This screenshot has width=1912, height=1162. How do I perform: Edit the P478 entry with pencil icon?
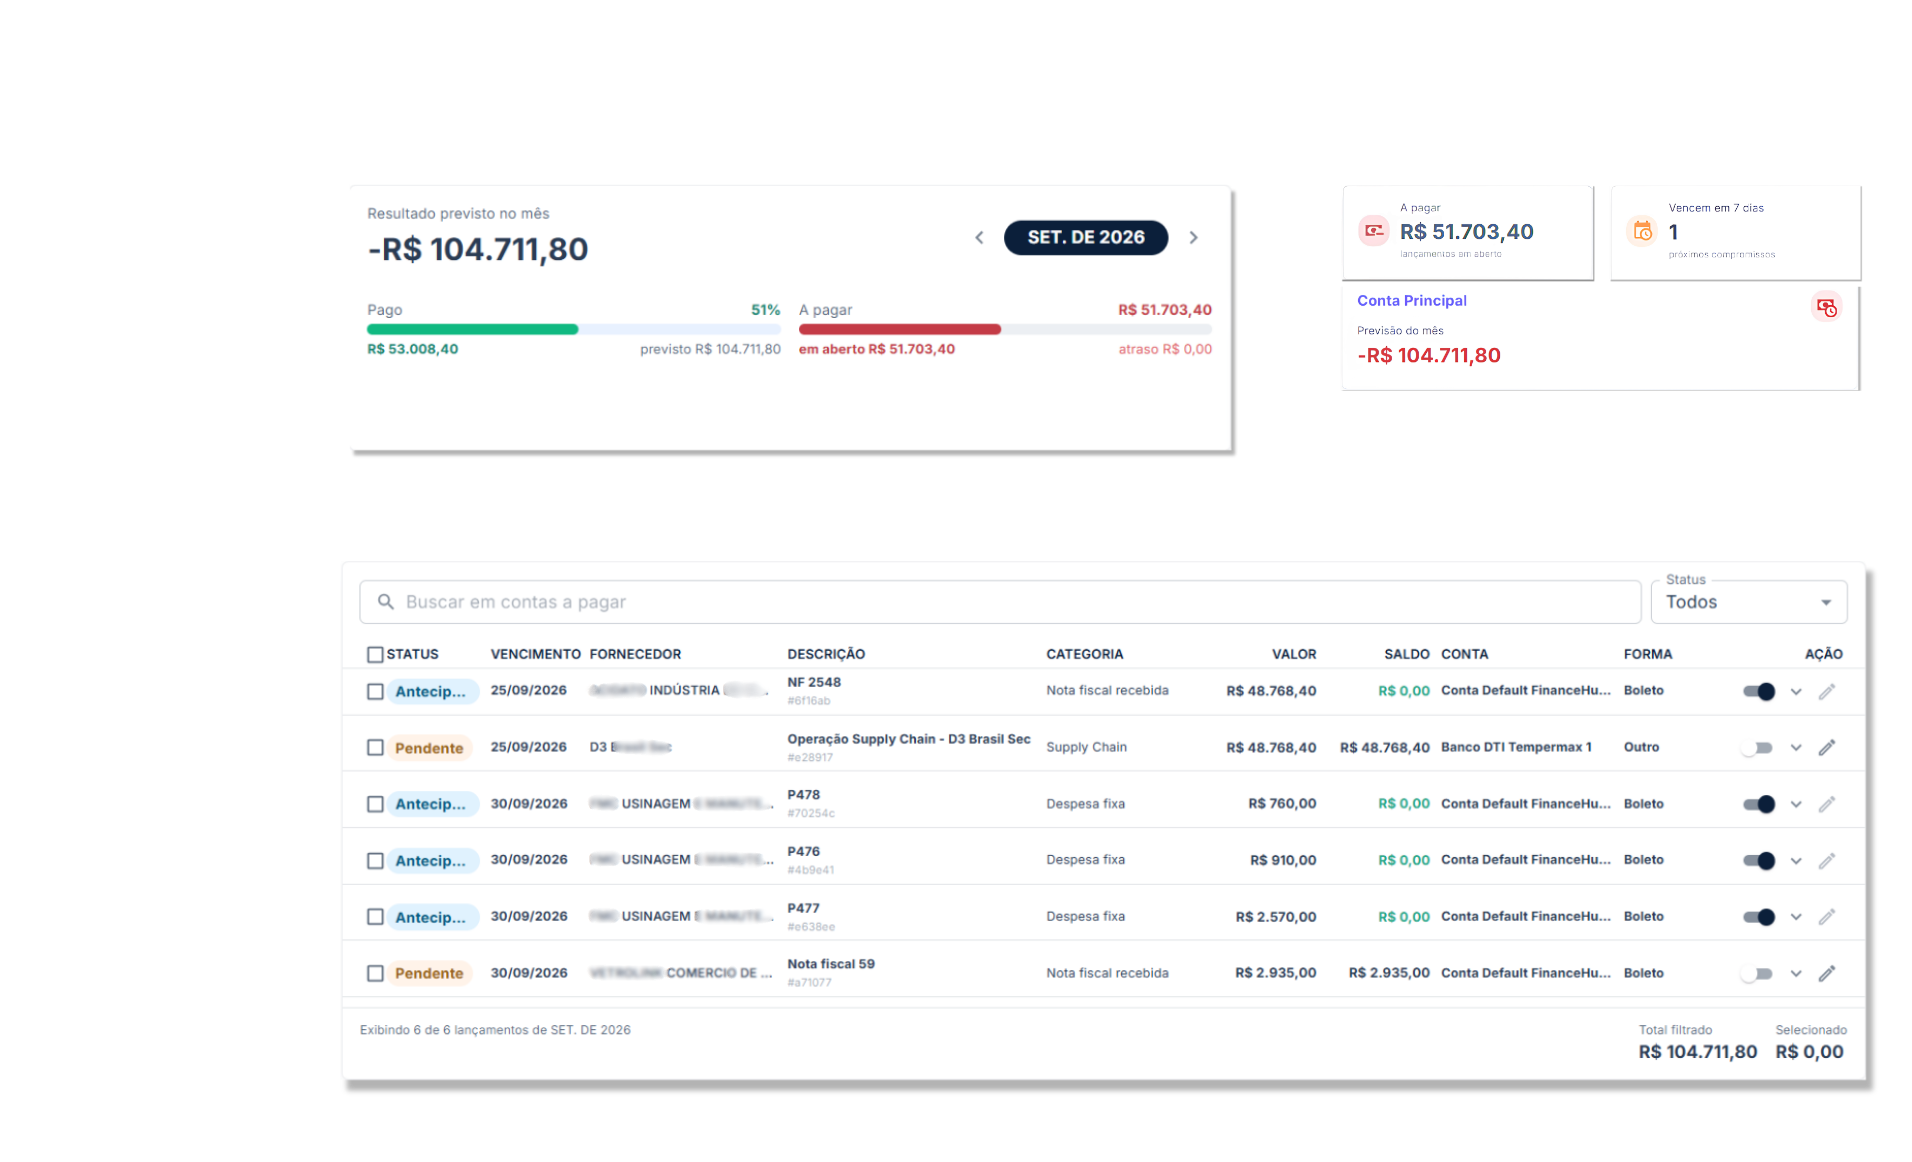1826,804
